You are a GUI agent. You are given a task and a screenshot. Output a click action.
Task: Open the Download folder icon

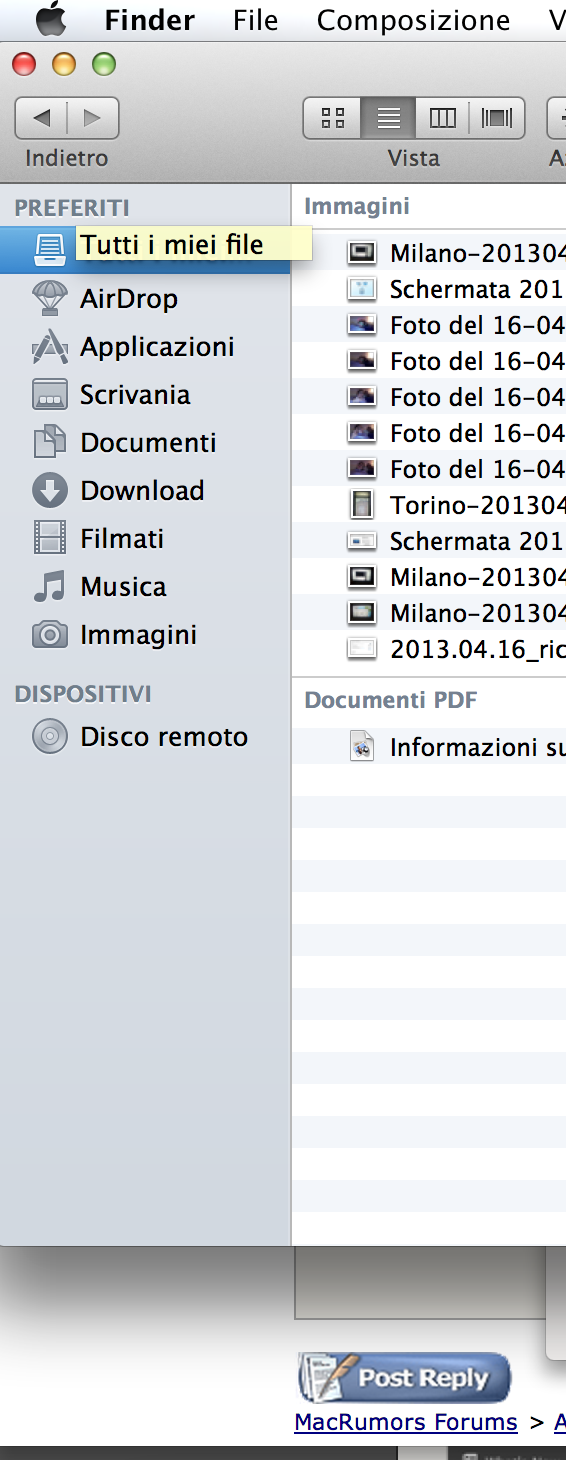[x=50, y=490]
